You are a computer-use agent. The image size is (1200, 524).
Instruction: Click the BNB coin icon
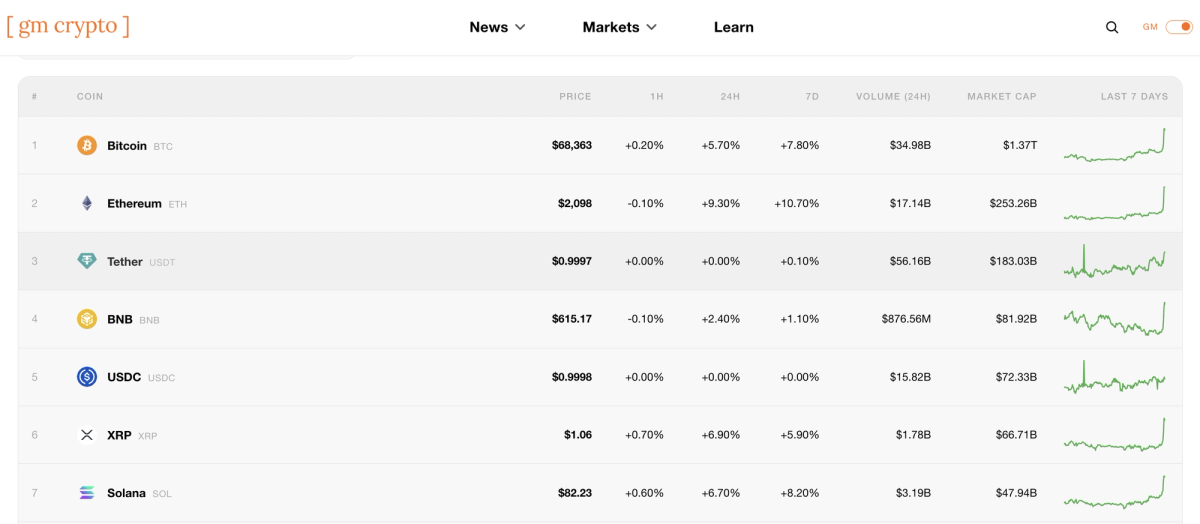coord(87,319)
